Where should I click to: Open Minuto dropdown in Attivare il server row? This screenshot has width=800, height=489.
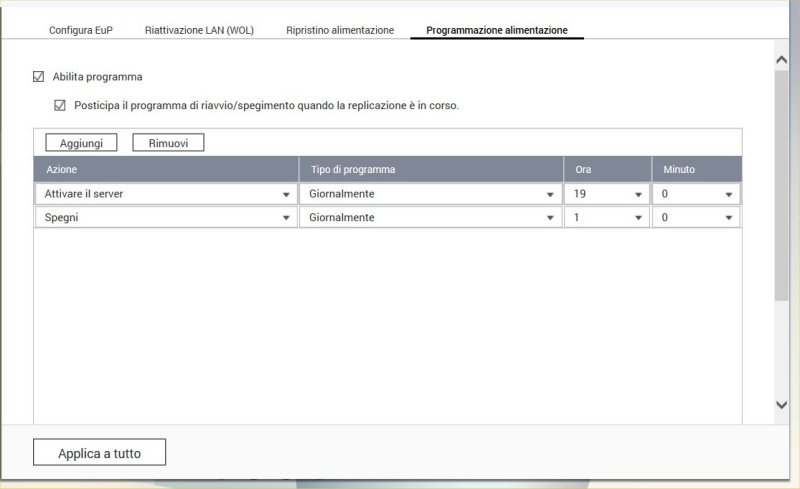tap(696, 194)
